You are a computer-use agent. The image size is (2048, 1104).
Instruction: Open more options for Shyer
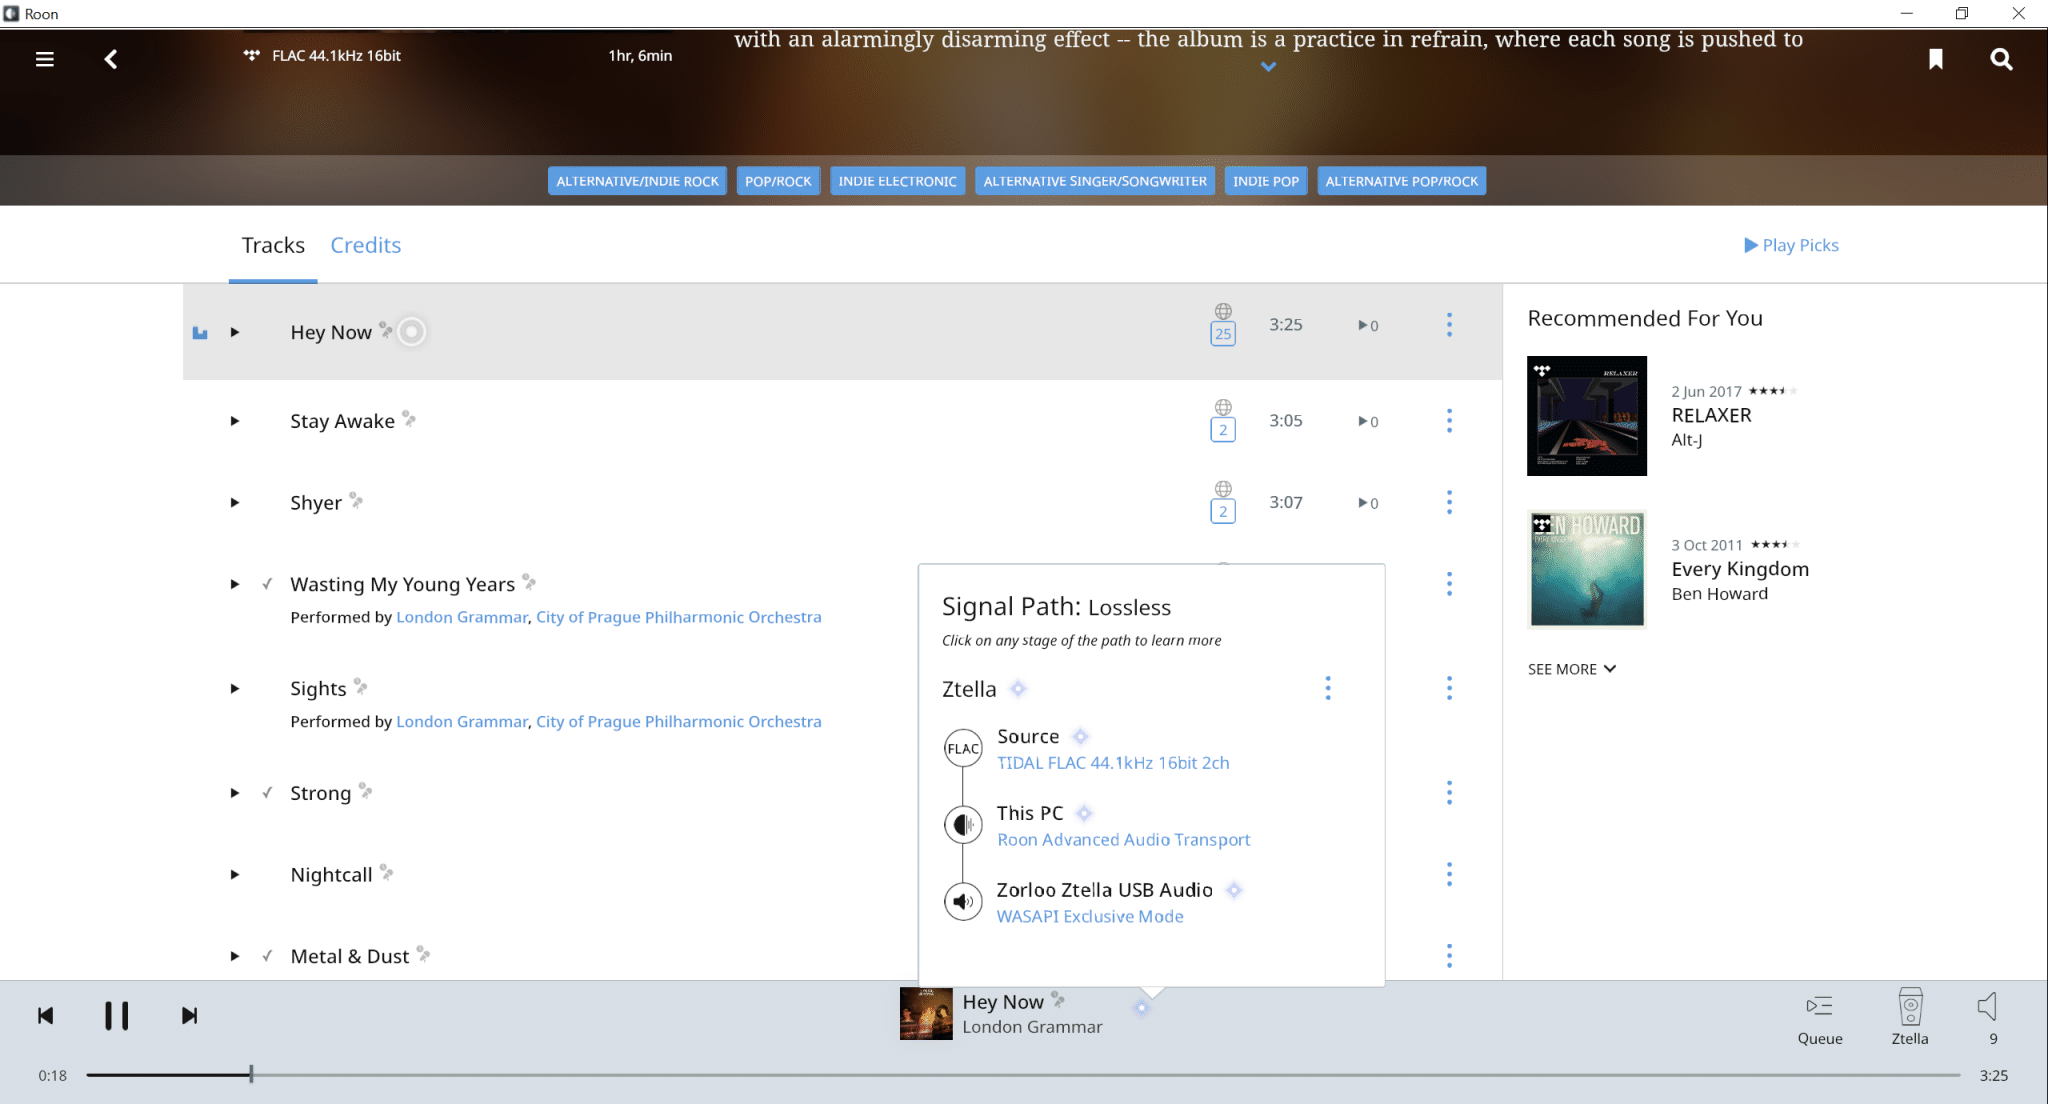click(x=1449, y=502)
